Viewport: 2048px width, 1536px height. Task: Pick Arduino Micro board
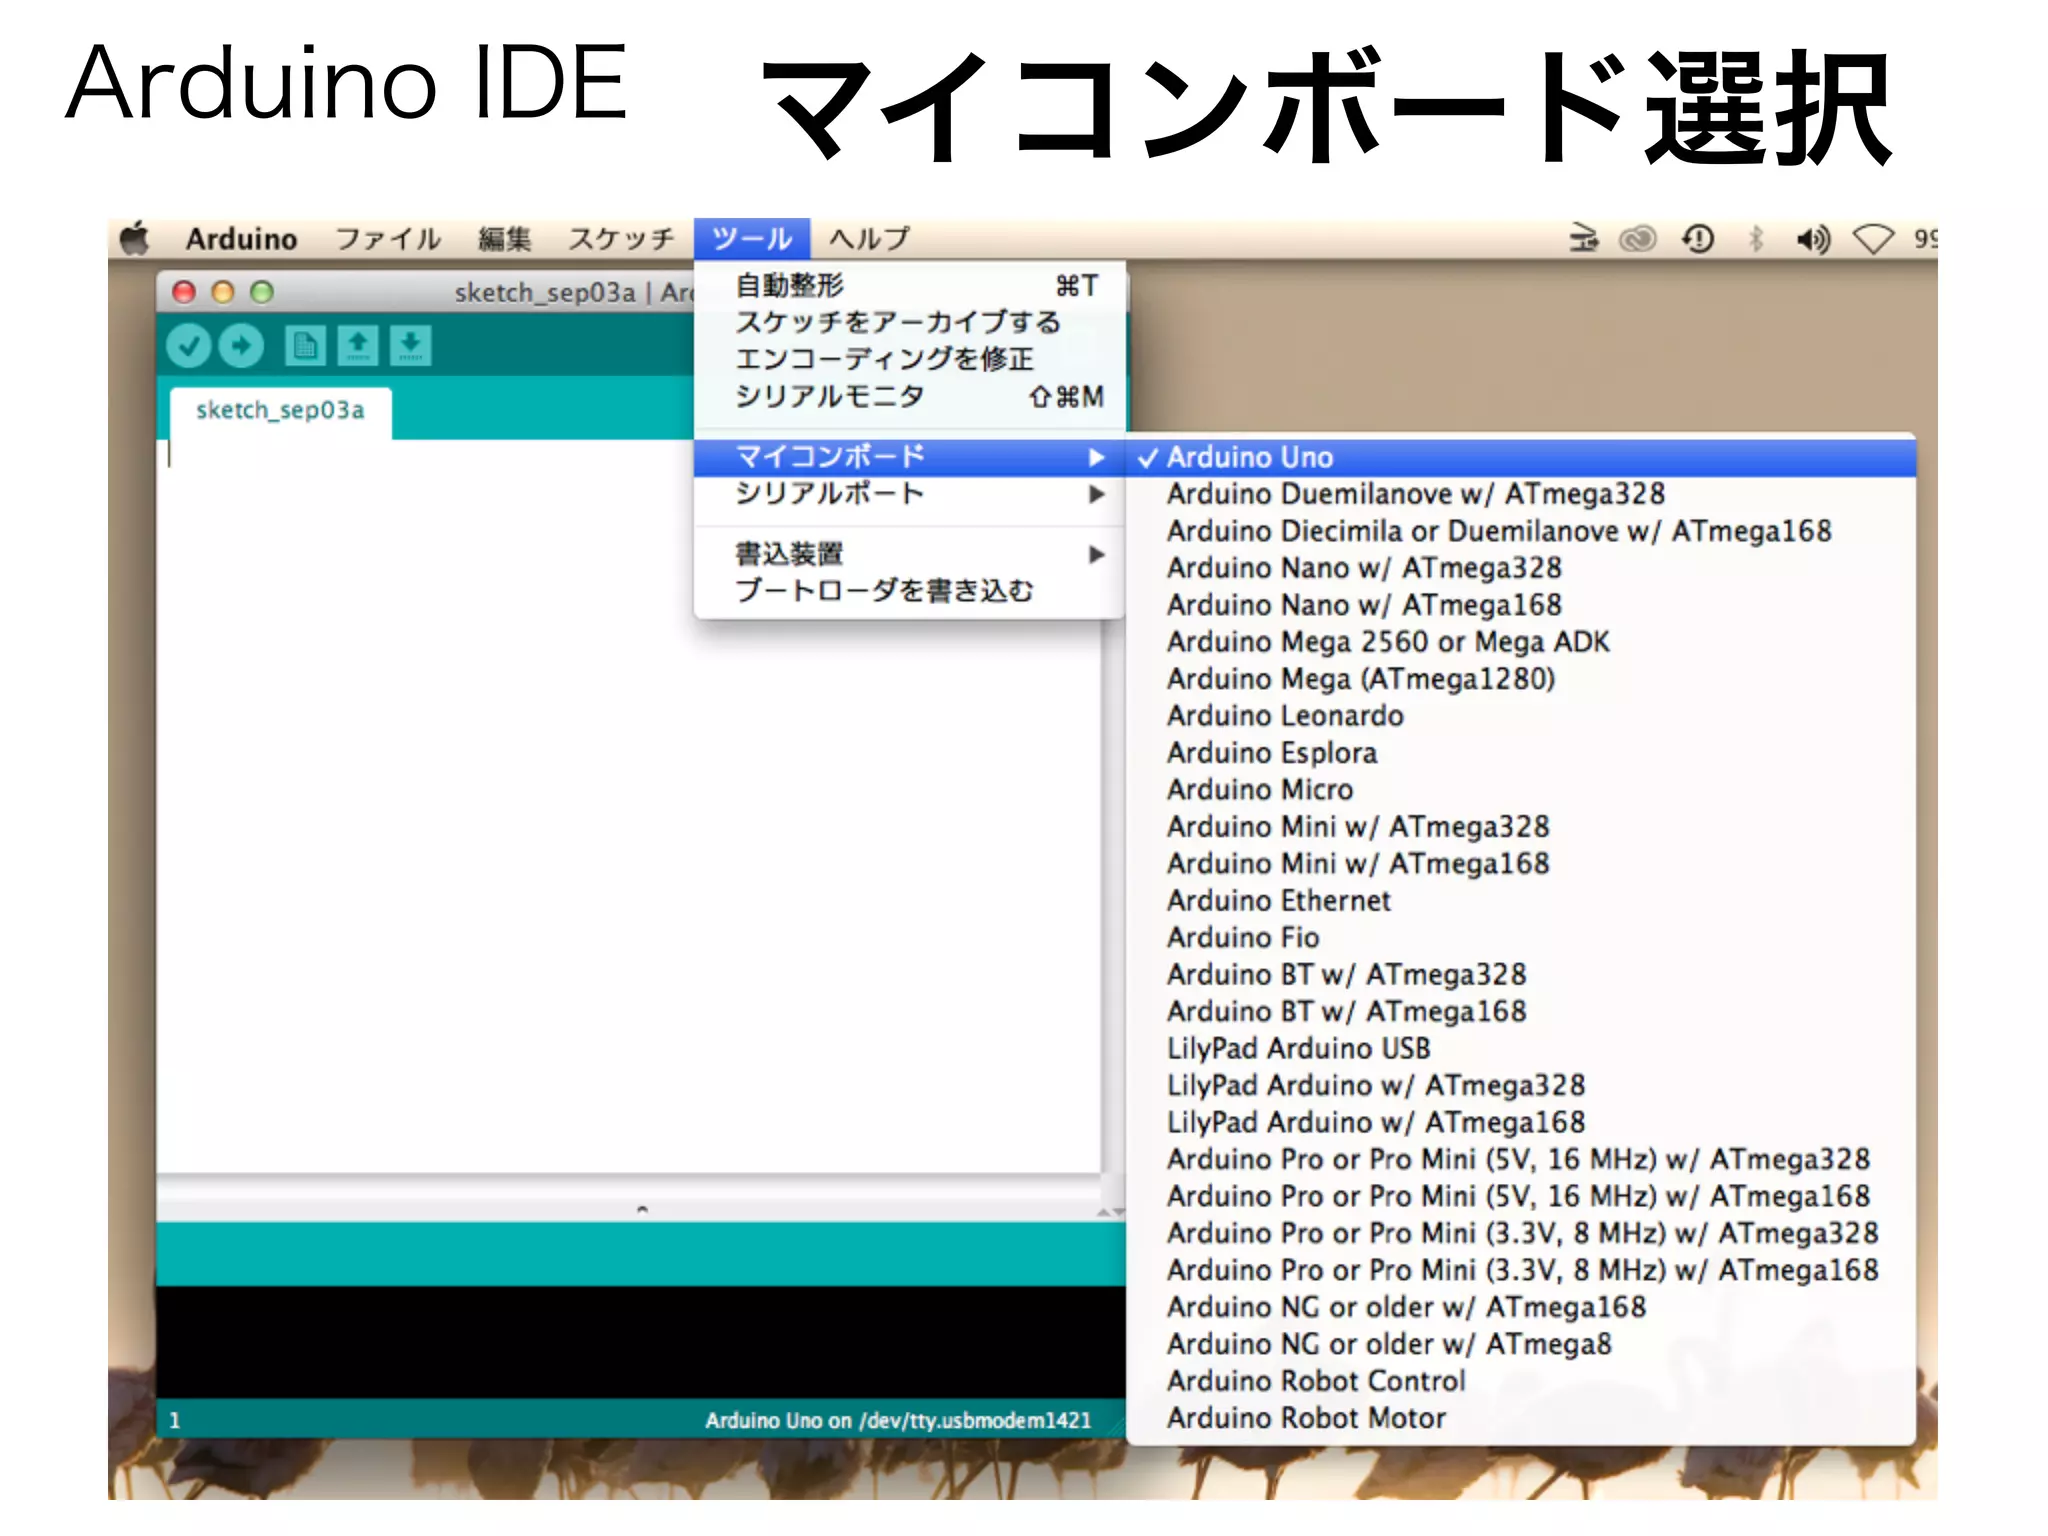tap(1521, 790)
